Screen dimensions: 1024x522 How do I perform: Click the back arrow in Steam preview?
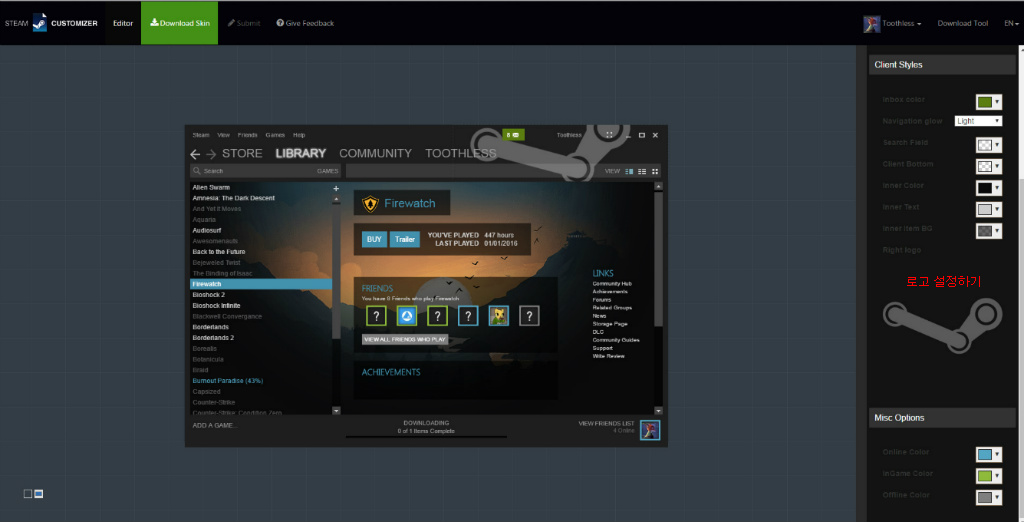point(195,154)
